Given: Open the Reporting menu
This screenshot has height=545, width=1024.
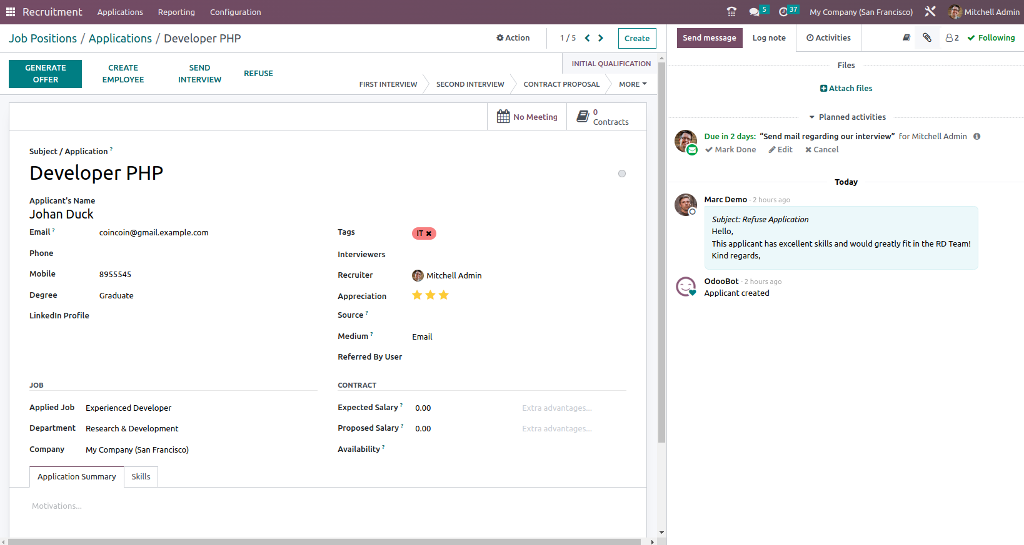Looking at the screenshot, I should [x=176, y=12].
